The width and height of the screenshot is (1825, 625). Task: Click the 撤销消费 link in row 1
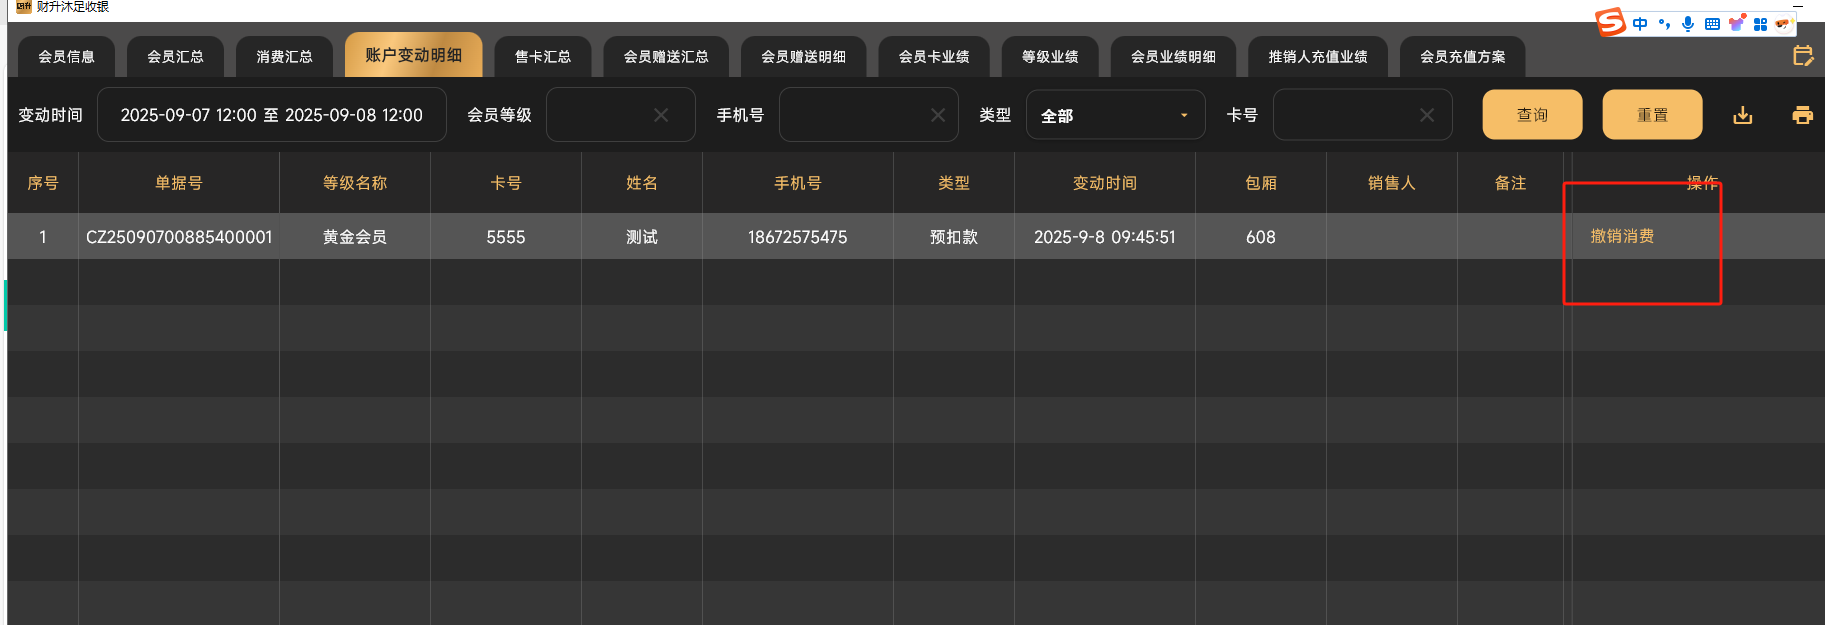[x=1622, y=236]
